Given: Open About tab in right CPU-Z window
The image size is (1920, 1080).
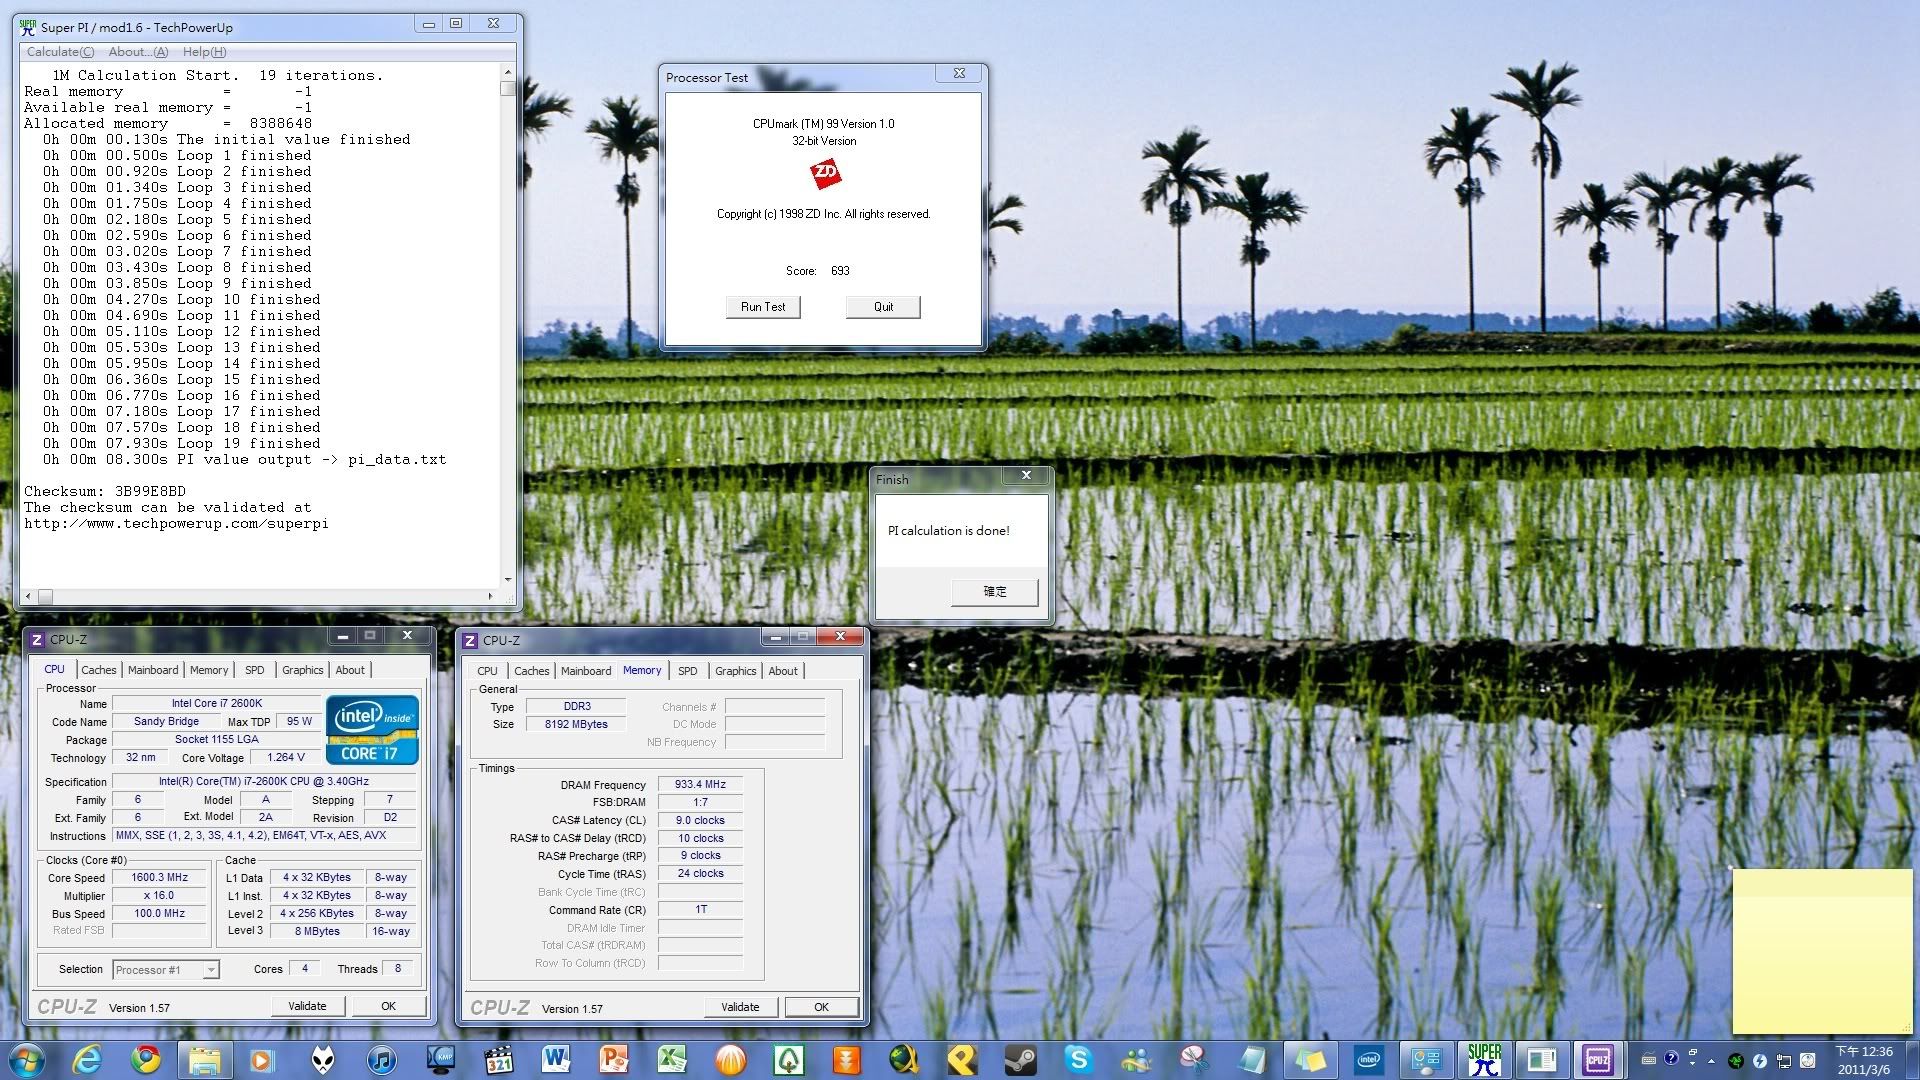Looking at the screenshot, I should pos(783,671).
